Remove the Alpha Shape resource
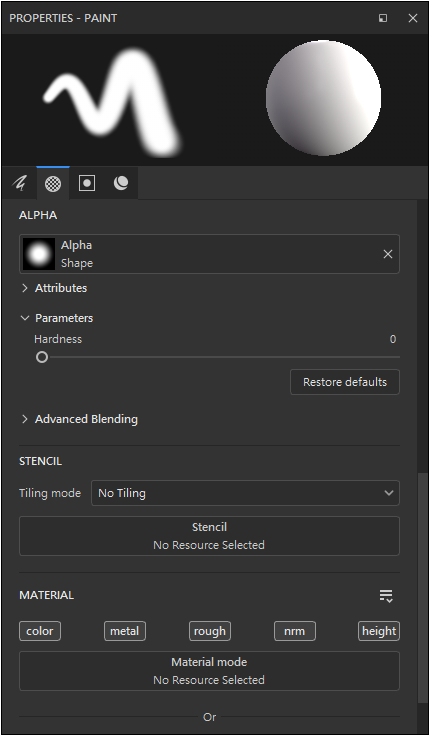The height and width of the screenshot is (736, 430). point(388,254)
